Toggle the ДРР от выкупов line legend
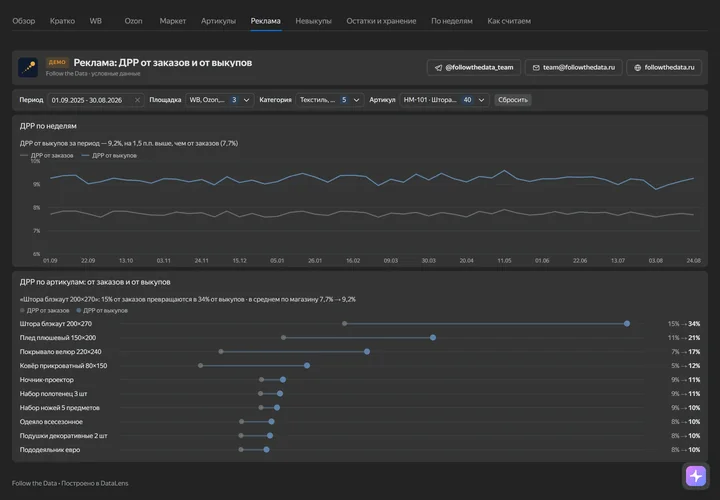 [109, 156]
